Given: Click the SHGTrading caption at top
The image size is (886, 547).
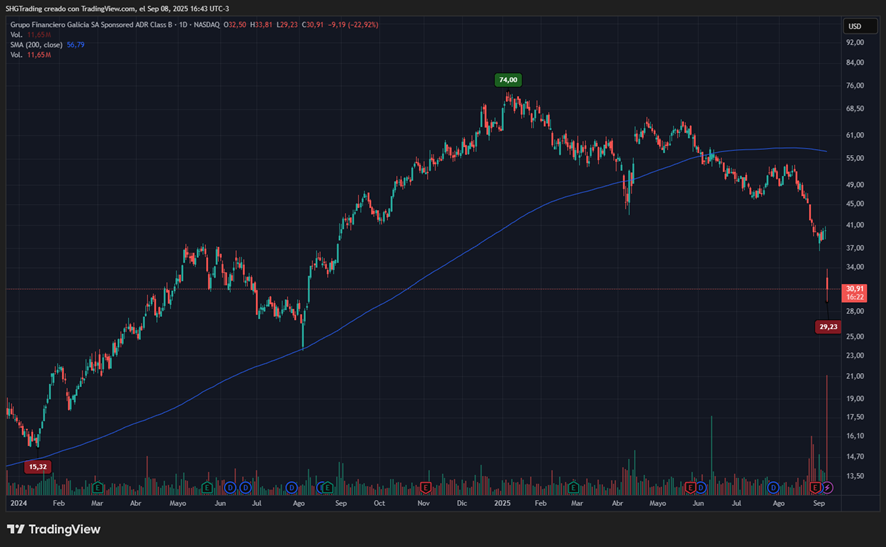Looking at the screenshot, I should coord(117,8).
